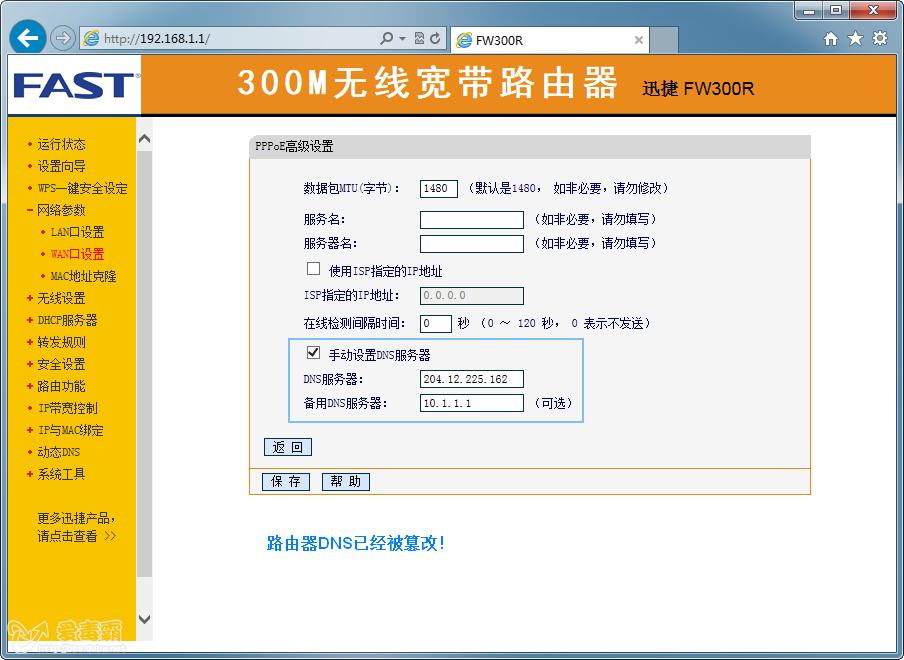Click the search magnifier icon in address bar

click(387, 39)
